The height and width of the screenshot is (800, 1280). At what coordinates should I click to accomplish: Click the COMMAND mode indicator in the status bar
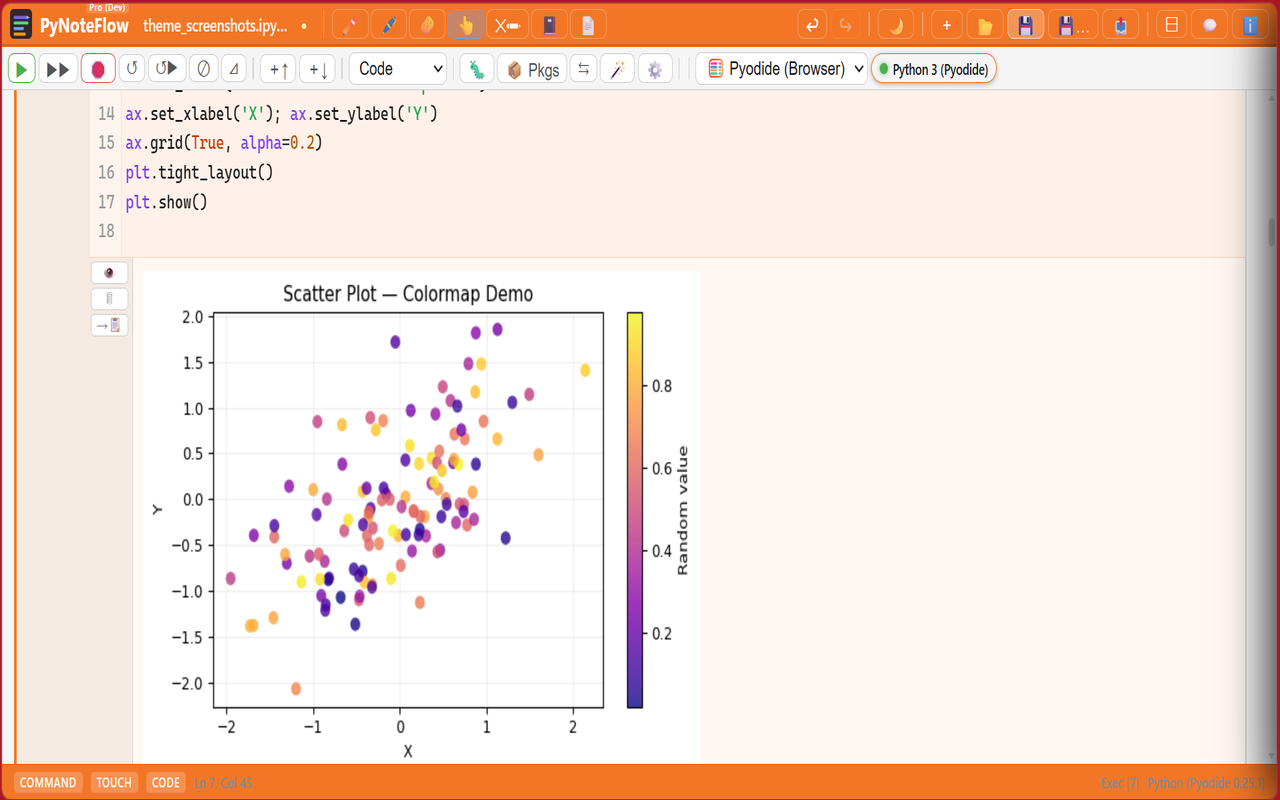(x=48, y=783)
